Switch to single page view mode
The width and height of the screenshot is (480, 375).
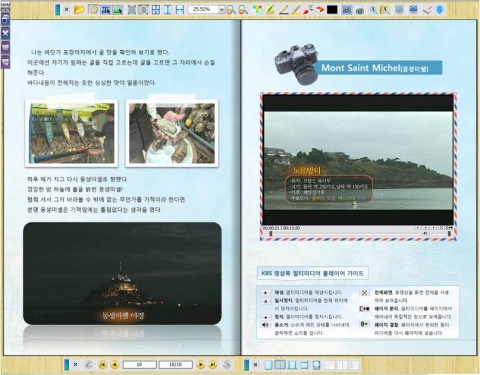pos(269,364)
